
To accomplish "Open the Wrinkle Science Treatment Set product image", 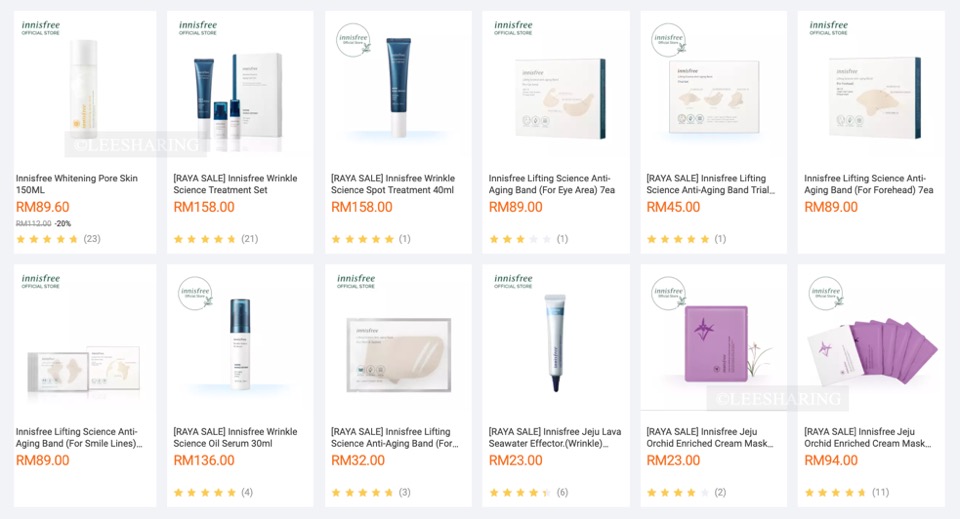I will tap(239, 101).
